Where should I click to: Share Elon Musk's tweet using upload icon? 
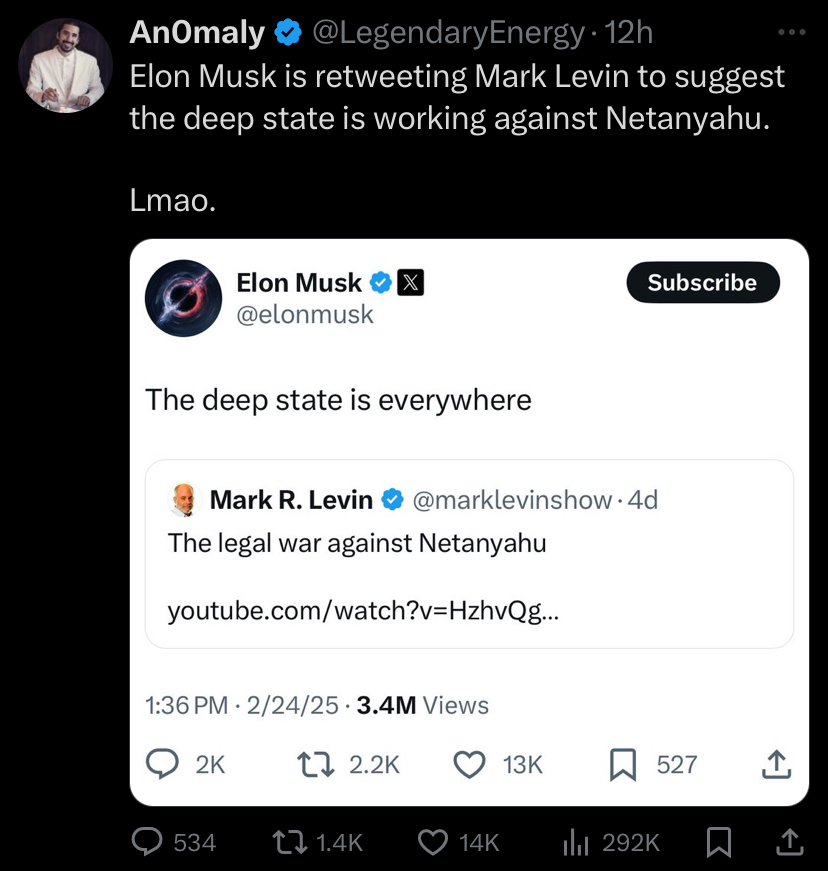[x=776, y=764]
